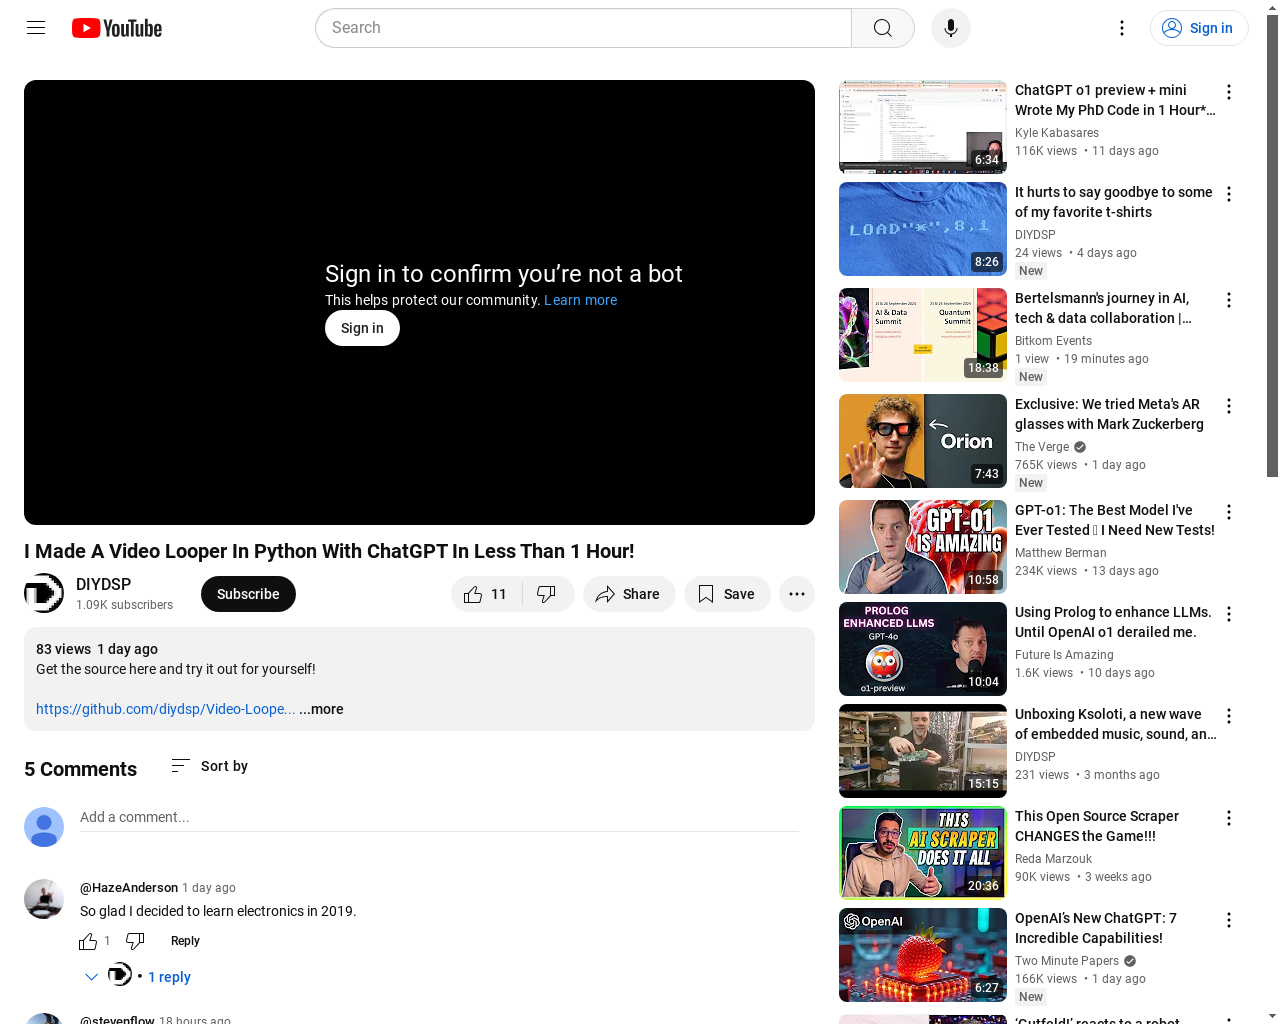Open @HazeAnderson commenter avatar
The height and width of the screenshot is (1024, 1280).
[x=44, y=899]
